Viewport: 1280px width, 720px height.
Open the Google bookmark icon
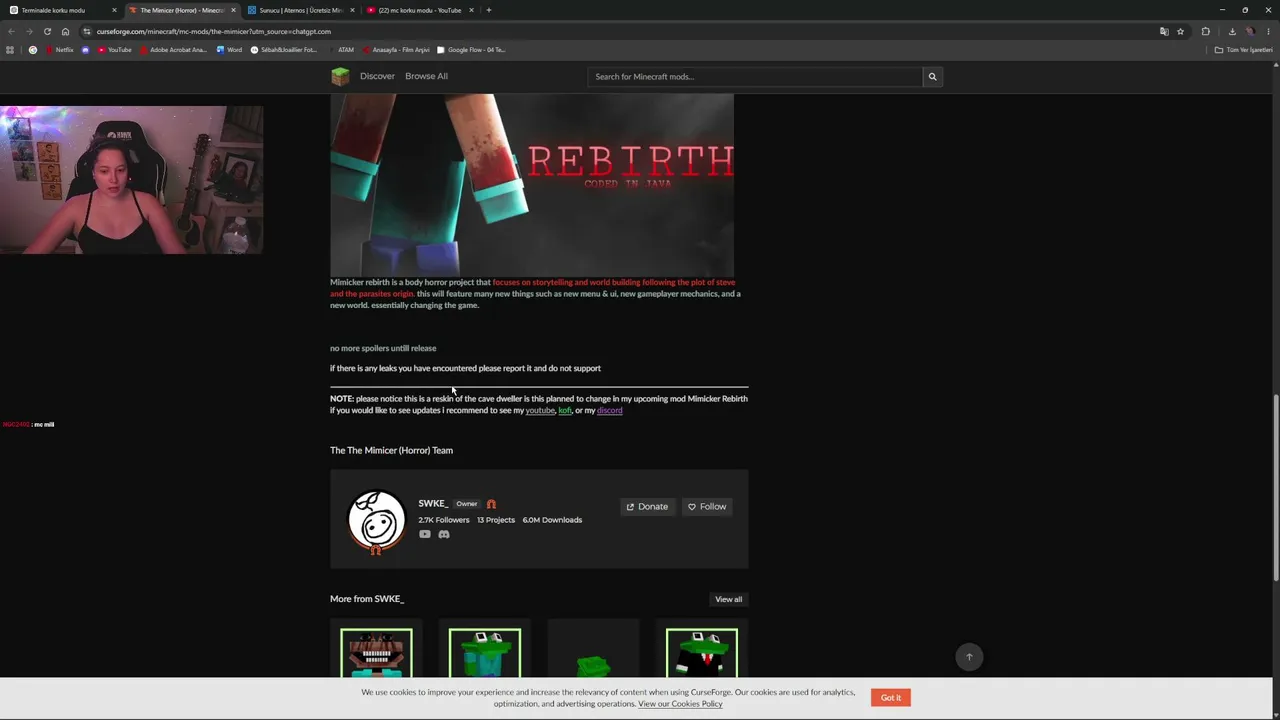[33, 50]
